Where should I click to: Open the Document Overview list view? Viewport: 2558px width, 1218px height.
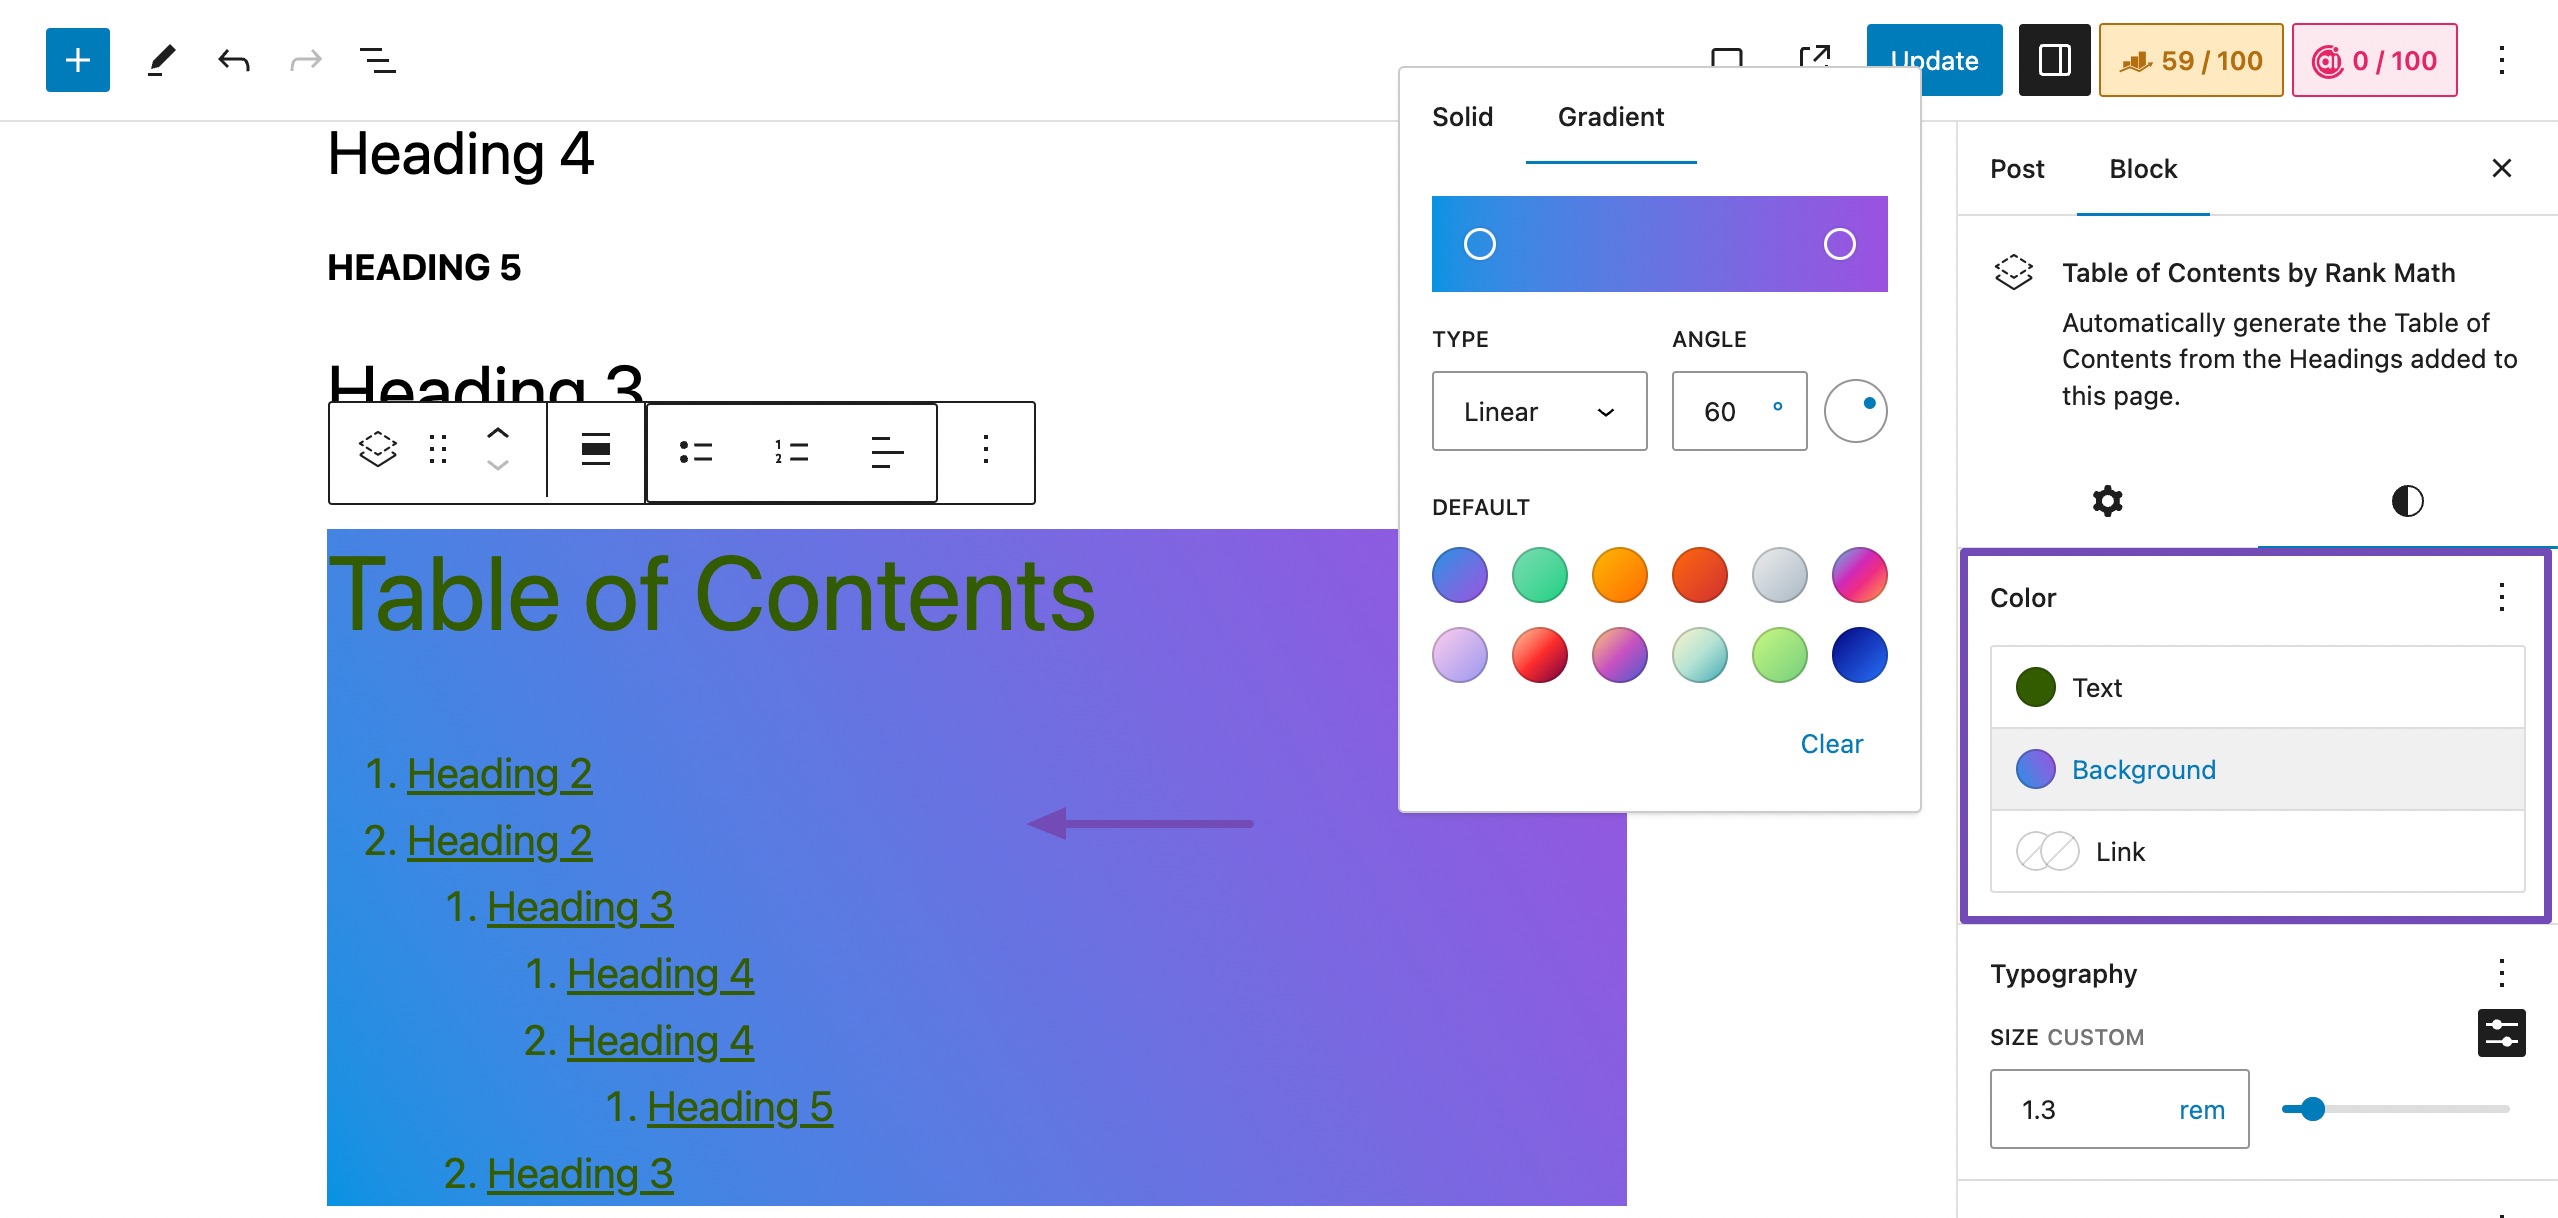click(x=378, y=60)
